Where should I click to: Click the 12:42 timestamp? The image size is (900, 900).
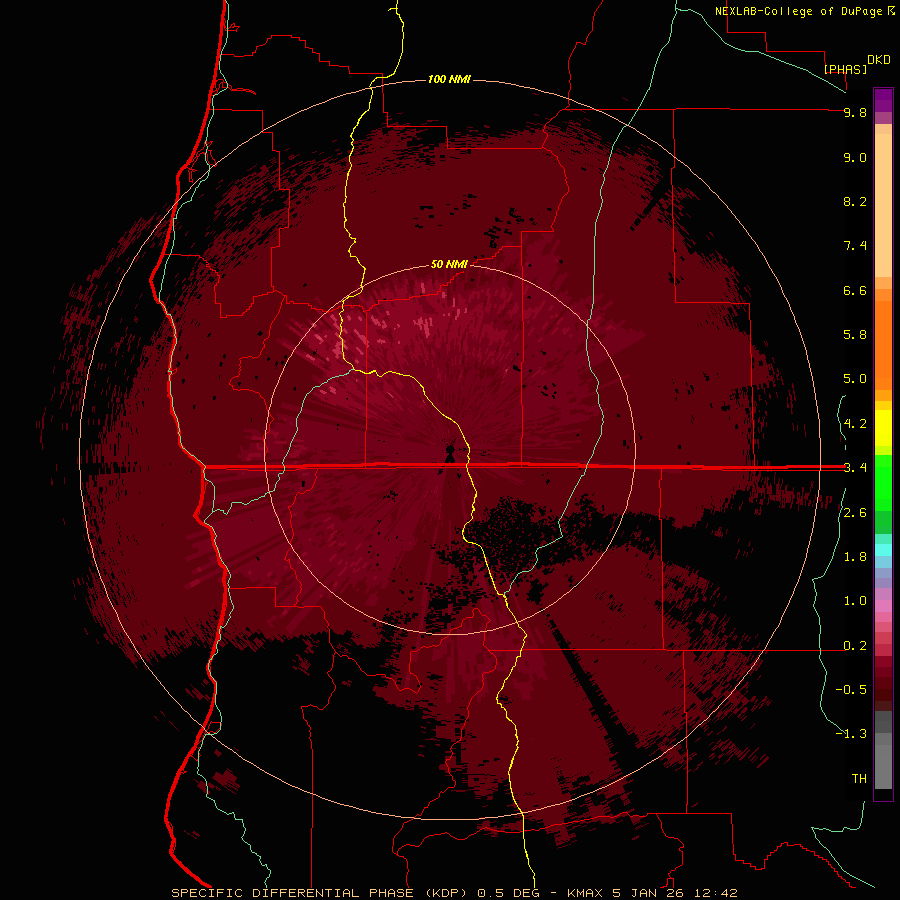coord(715,893)
